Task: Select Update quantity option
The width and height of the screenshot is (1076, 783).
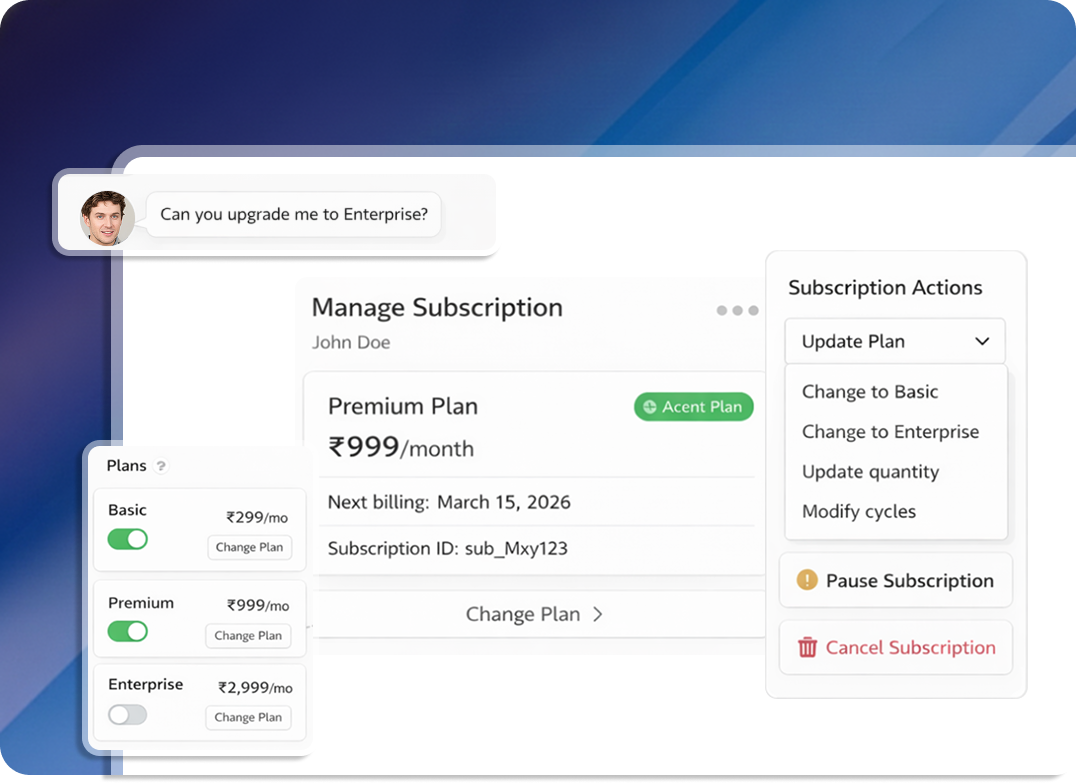Action: [870, 471]
